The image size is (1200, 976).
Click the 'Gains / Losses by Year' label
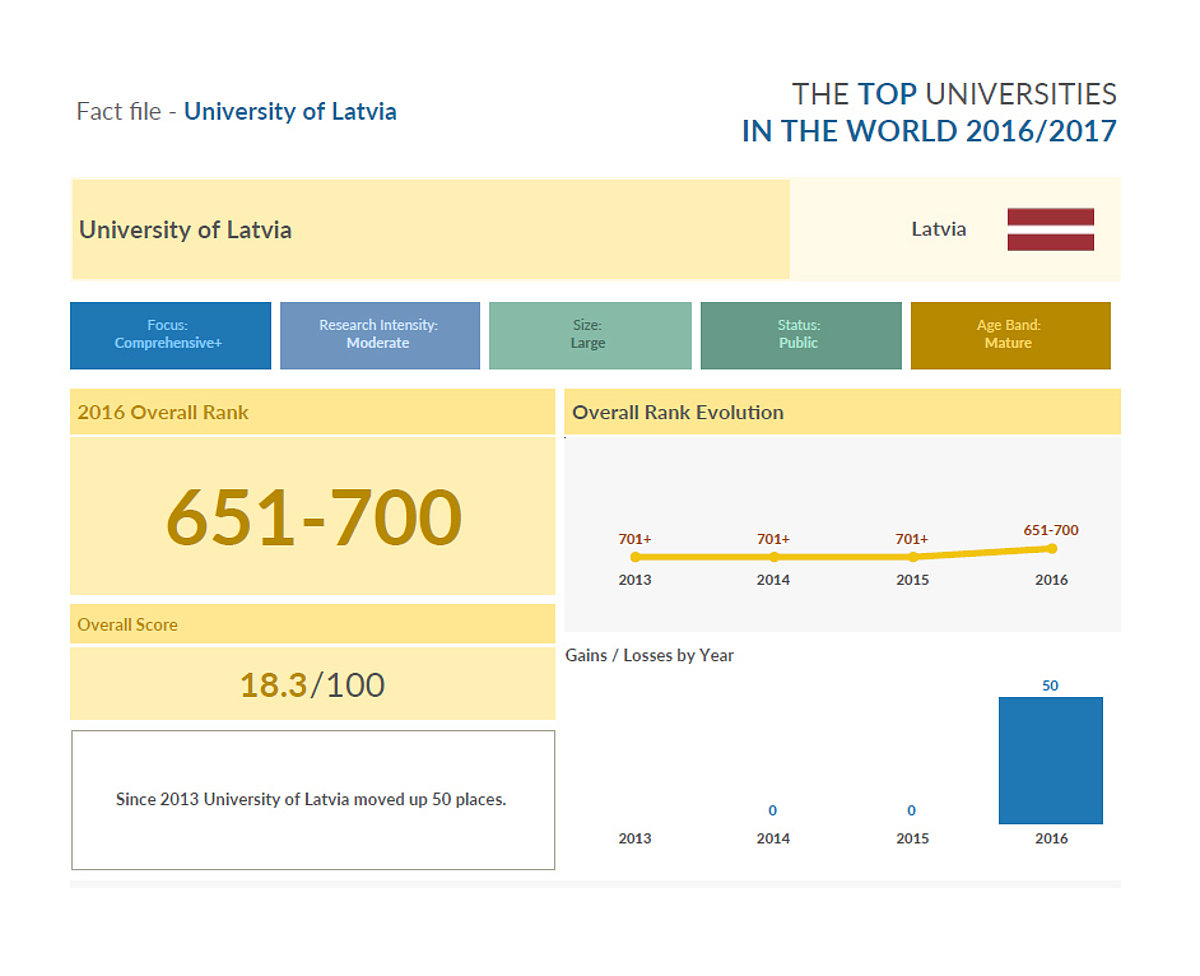pyautogui.click(x=649, y=656)
